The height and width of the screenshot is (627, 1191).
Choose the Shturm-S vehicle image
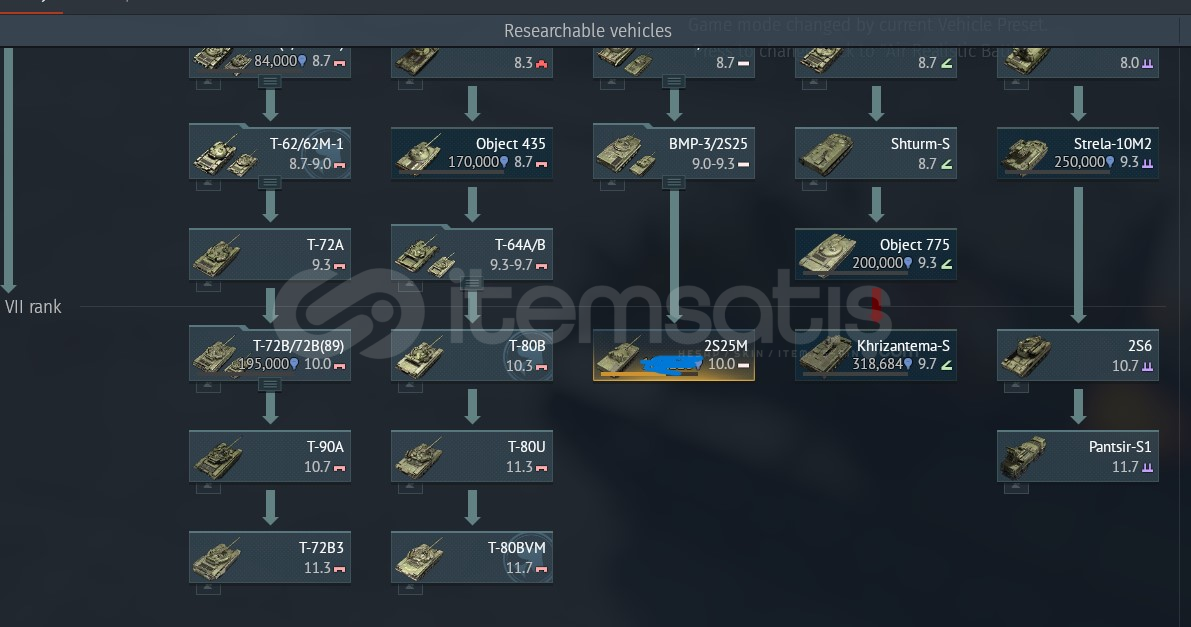[x=826, y=154]
